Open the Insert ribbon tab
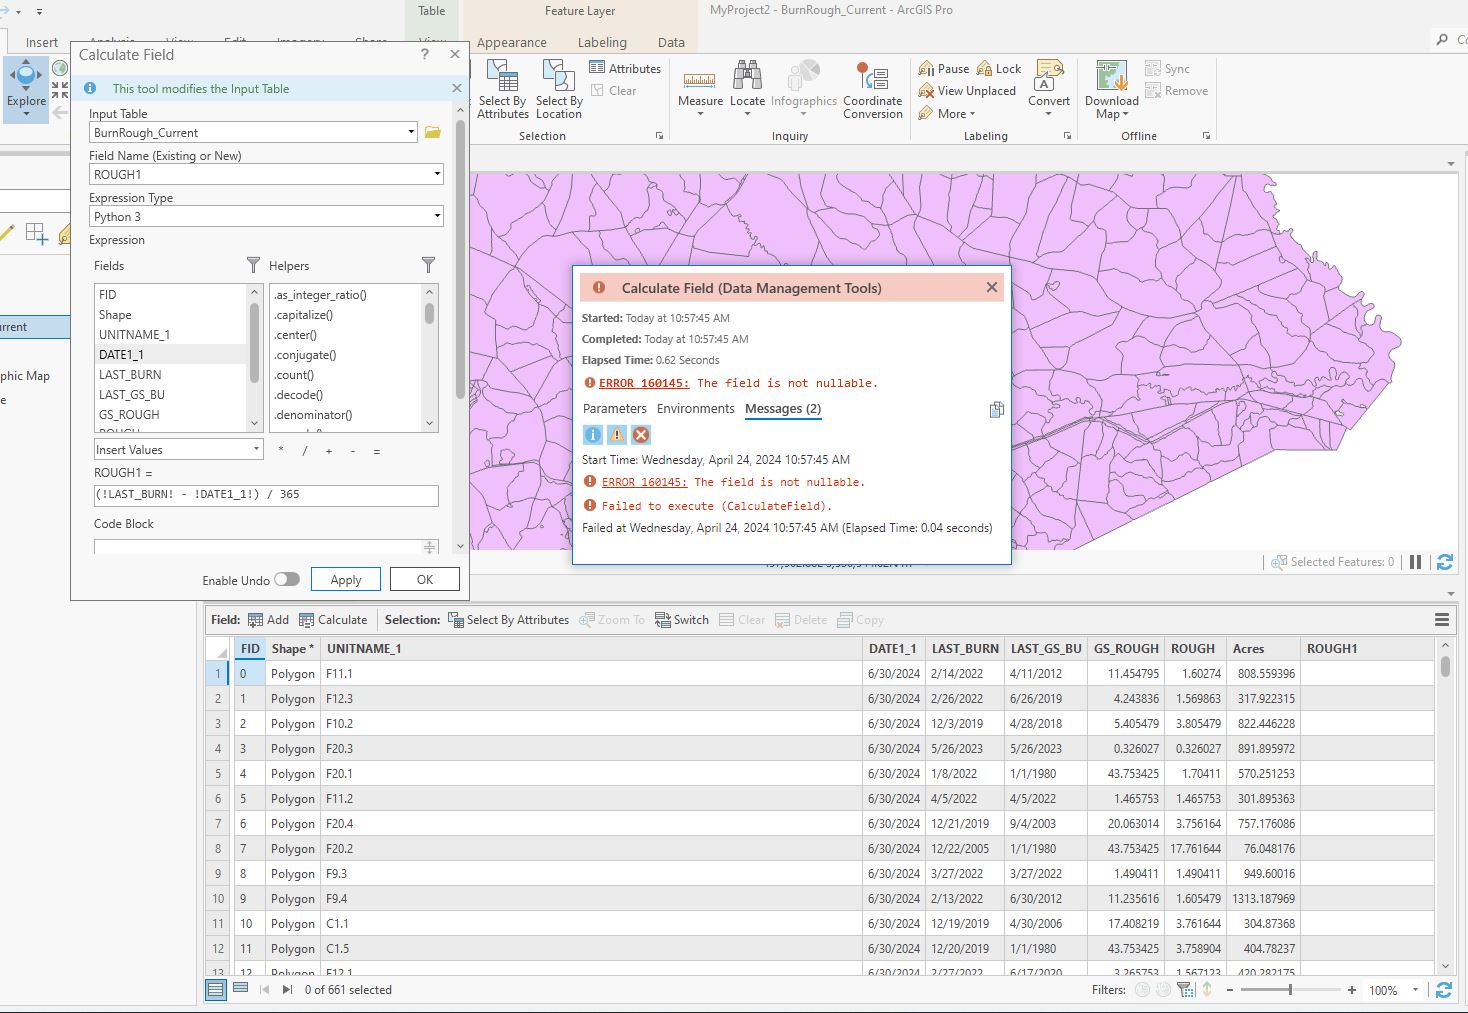The image size is (1468, 1013). (x=42, y=42)
